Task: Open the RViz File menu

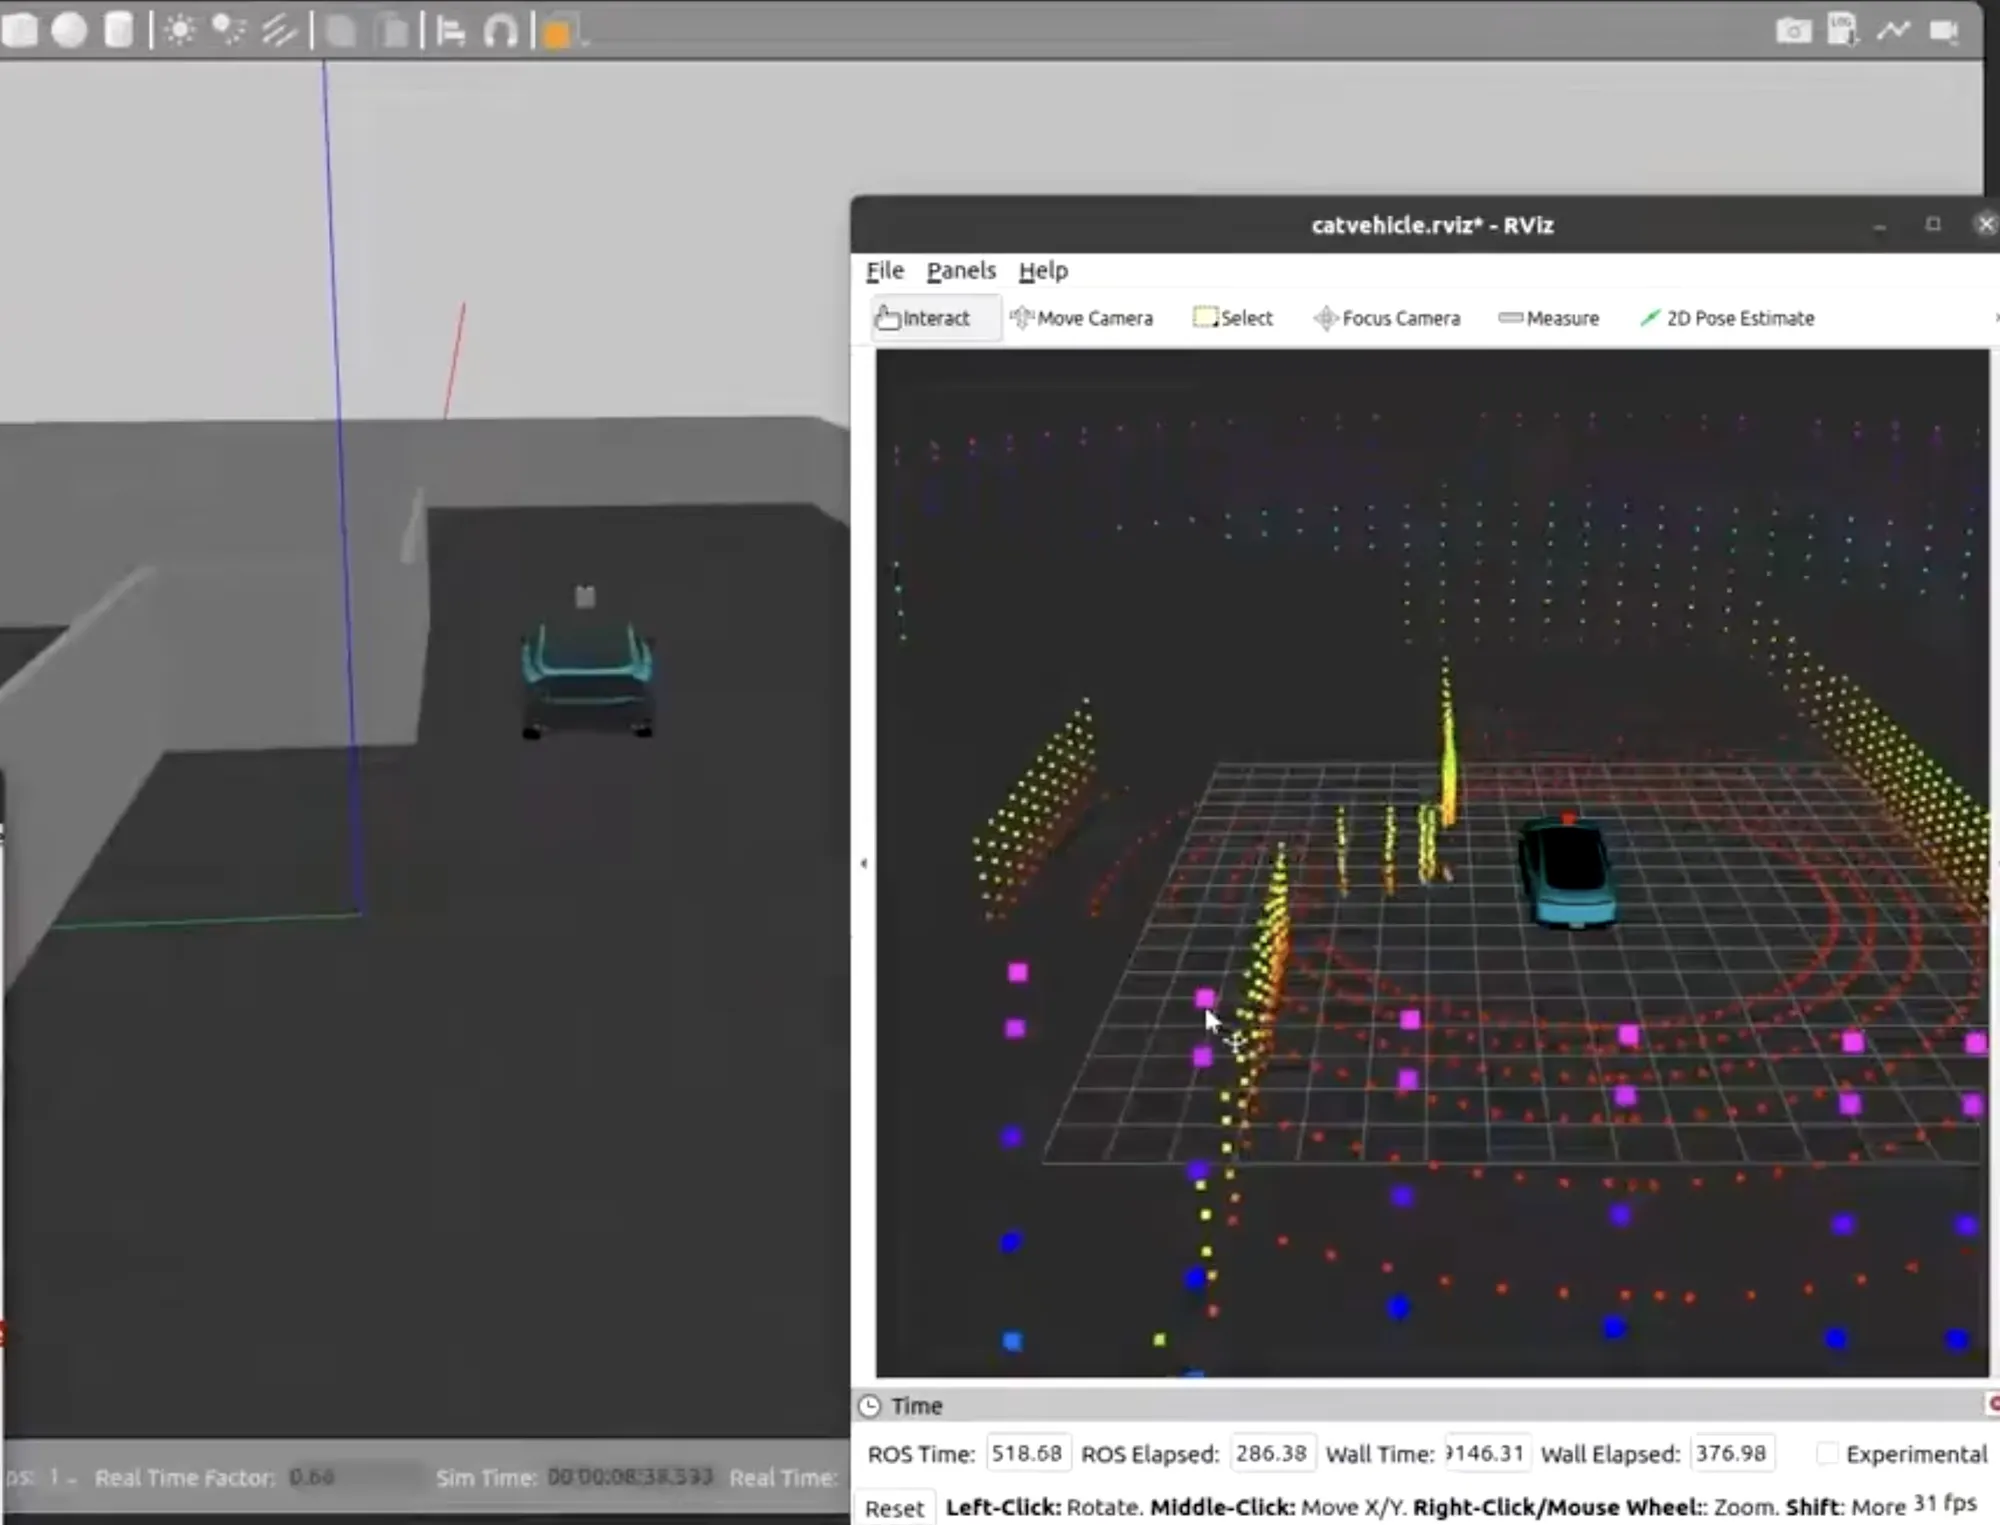Action: tap(884, 270)
